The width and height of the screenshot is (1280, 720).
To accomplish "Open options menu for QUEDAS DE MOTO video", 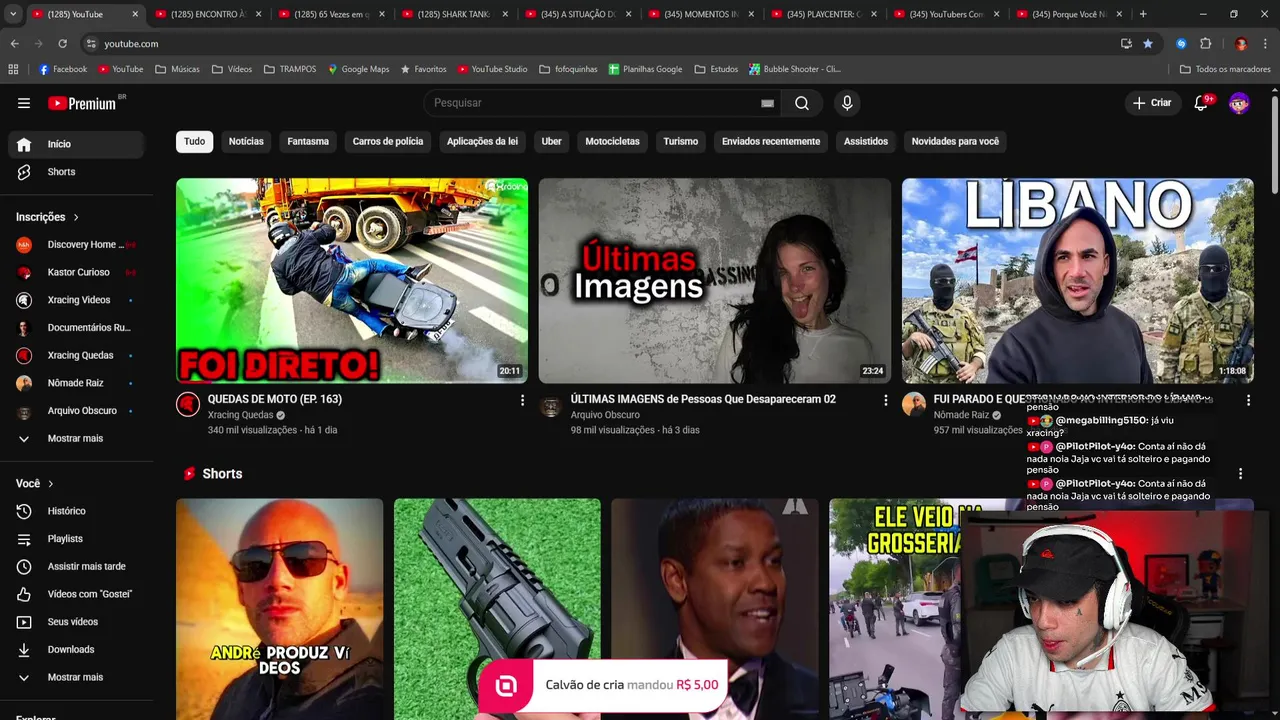I will click(522, 400).
